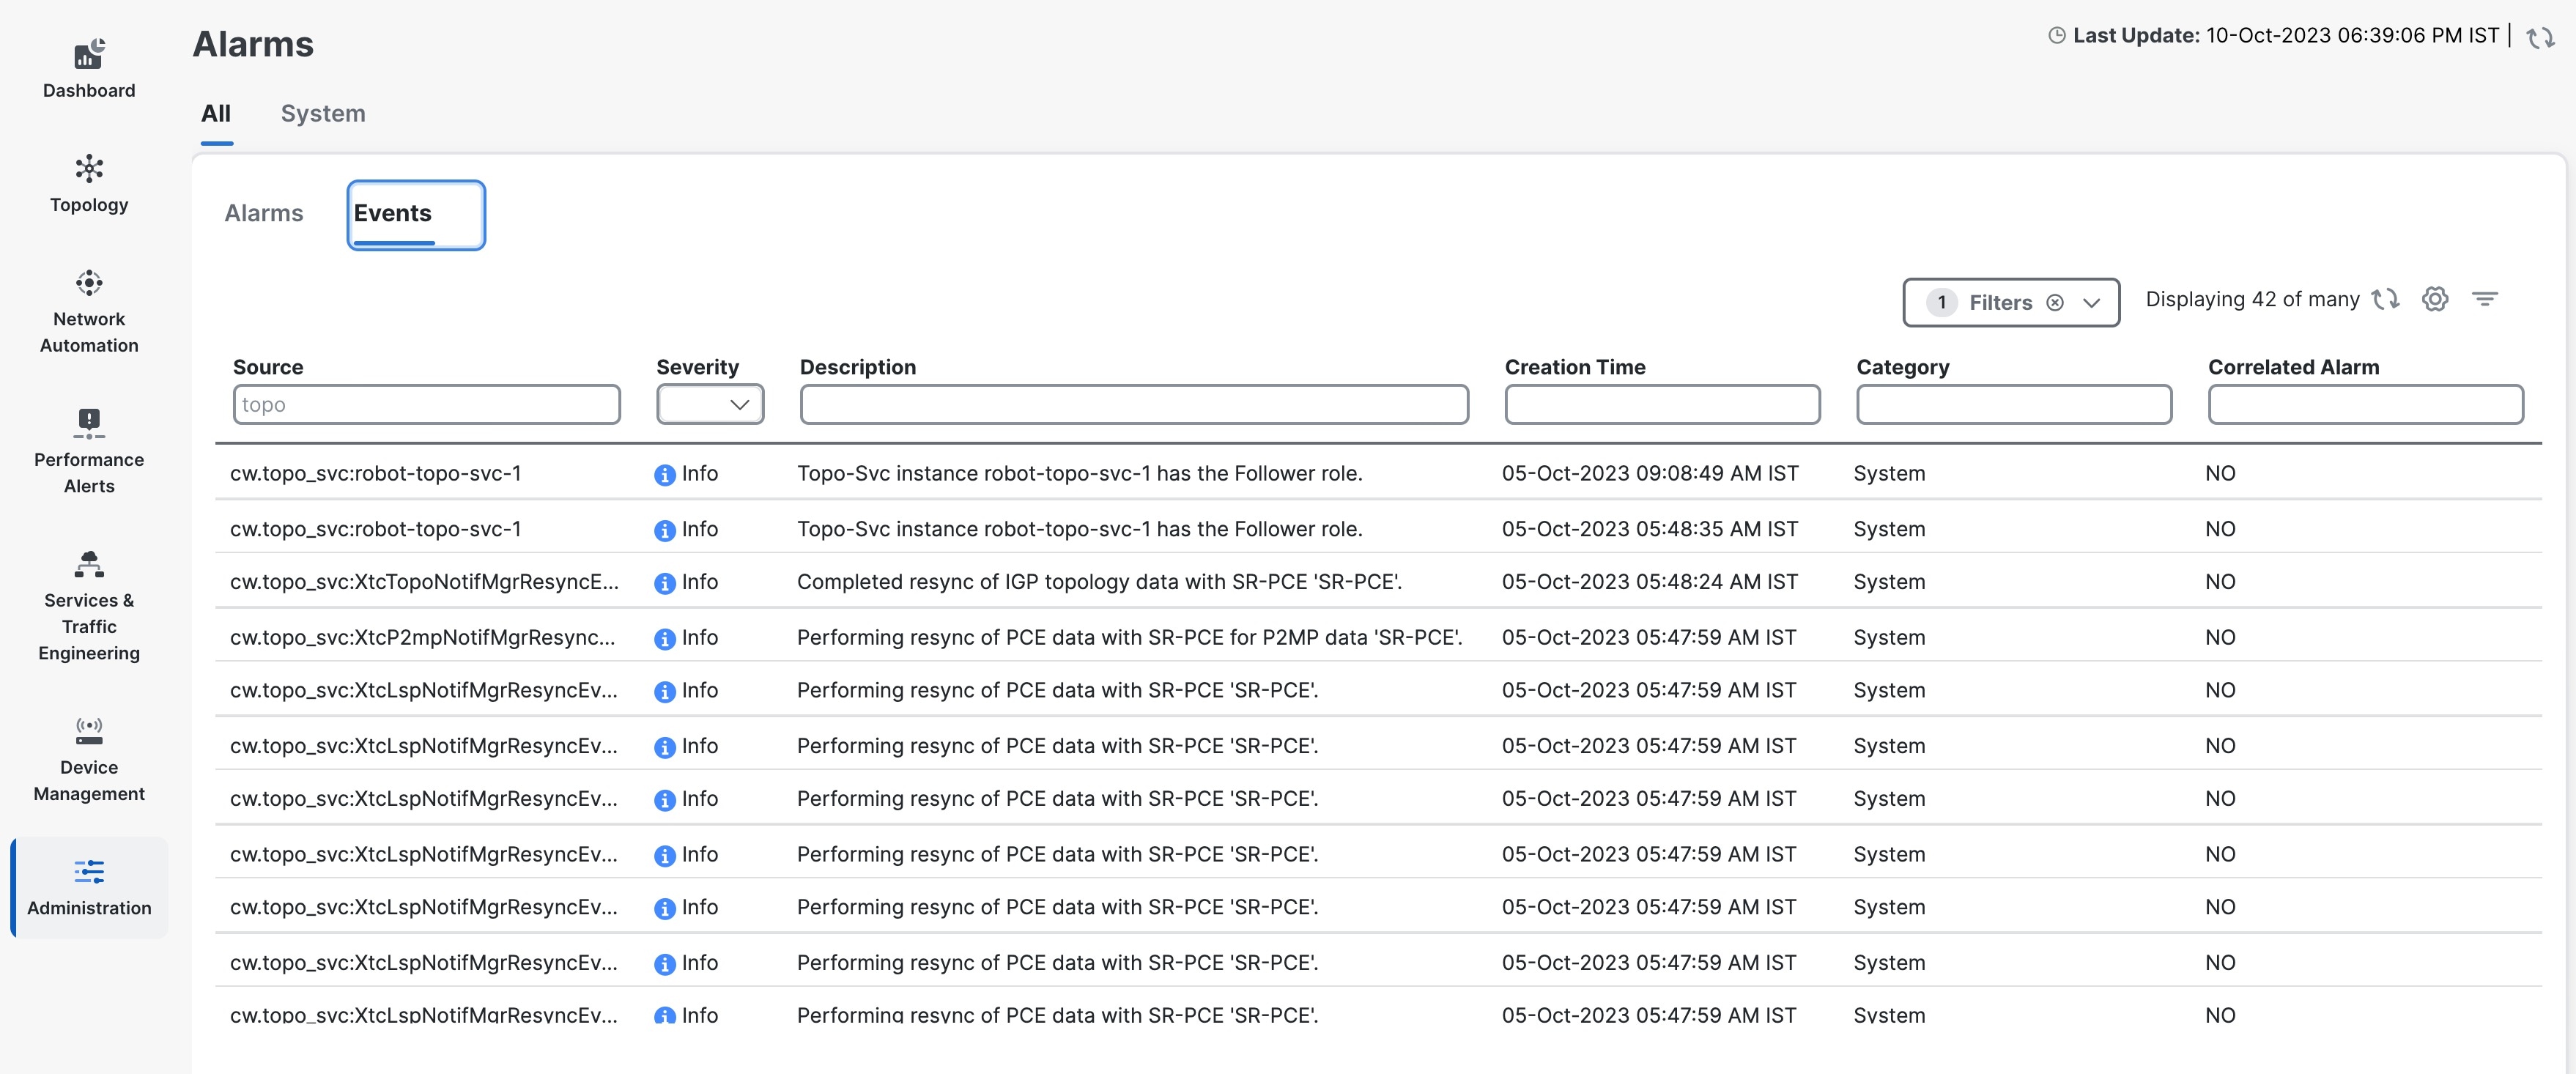Screen dimensions: 2576x1074
Task: Open the Alarms sub-tab
Action: 264,213
